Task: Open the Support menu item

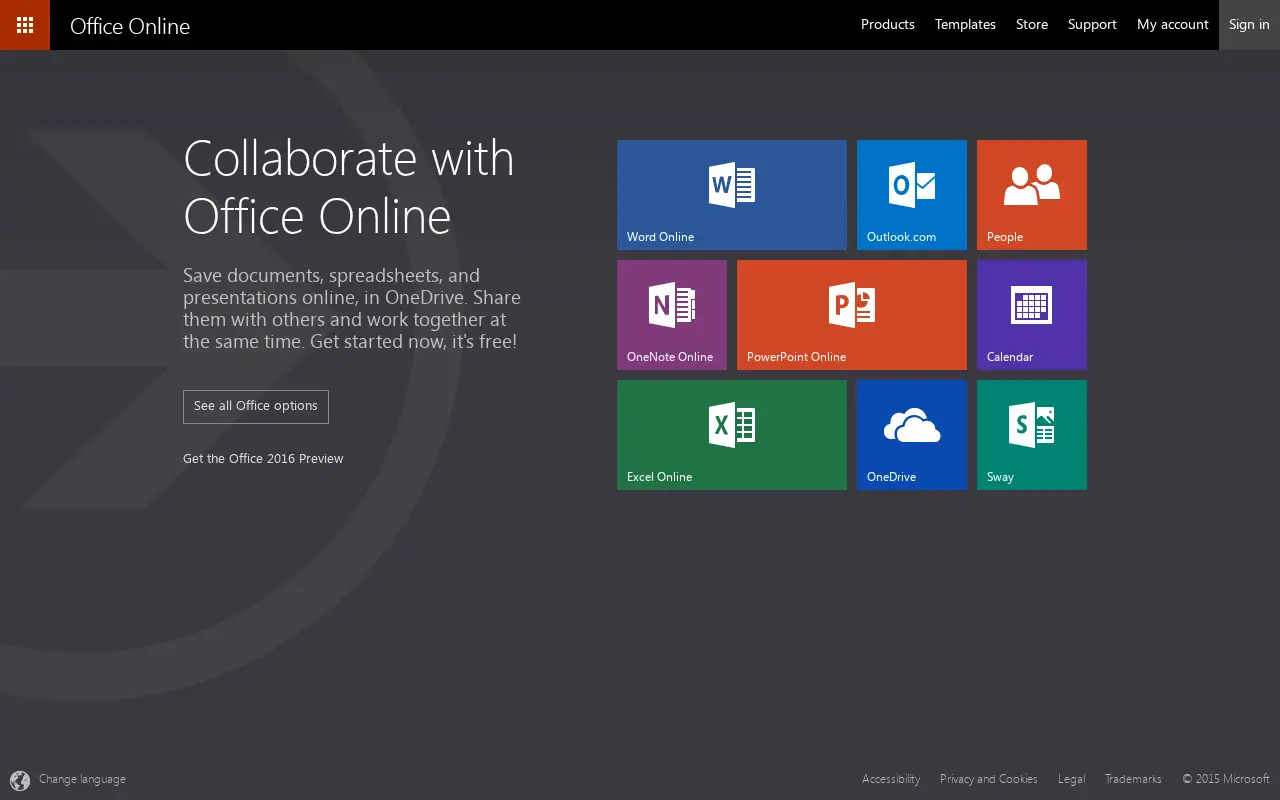Action: coord(1092,25)
